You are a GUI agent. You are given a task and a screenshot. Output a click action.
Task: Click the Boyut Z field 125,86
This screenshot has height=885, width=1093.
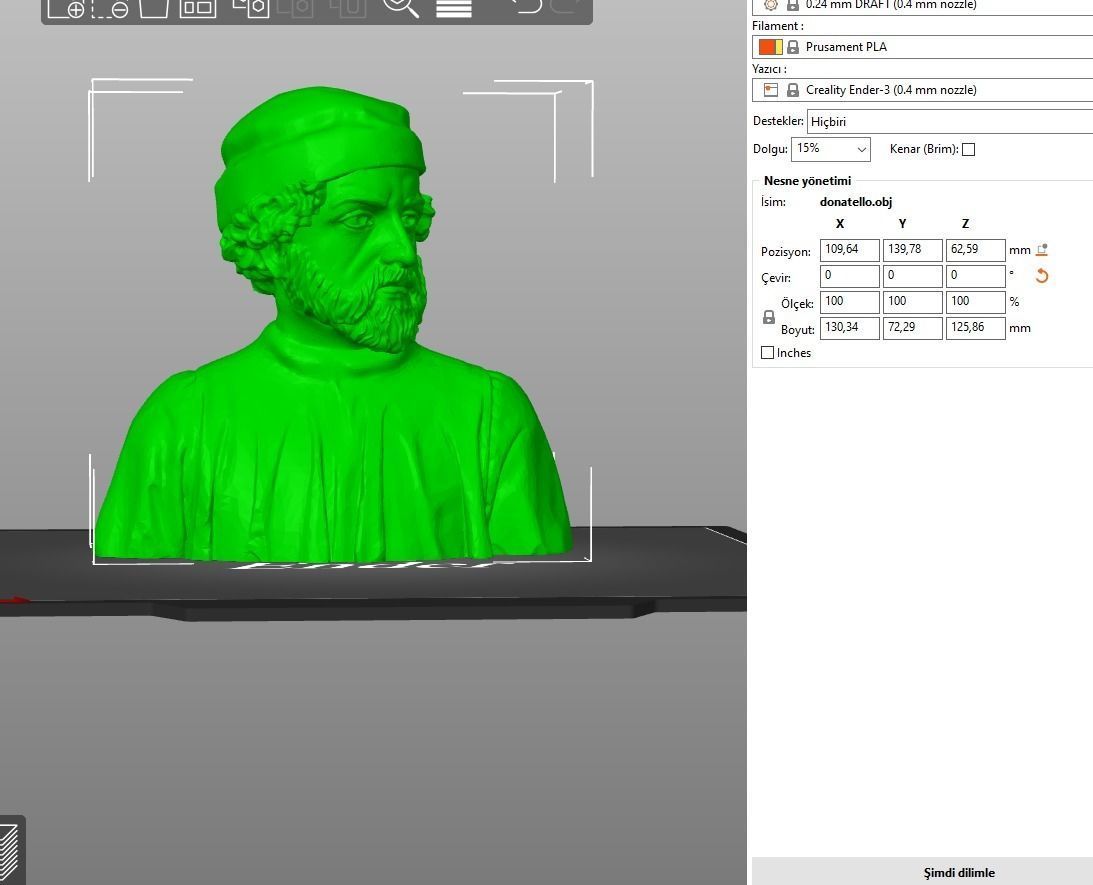[975, 328]
